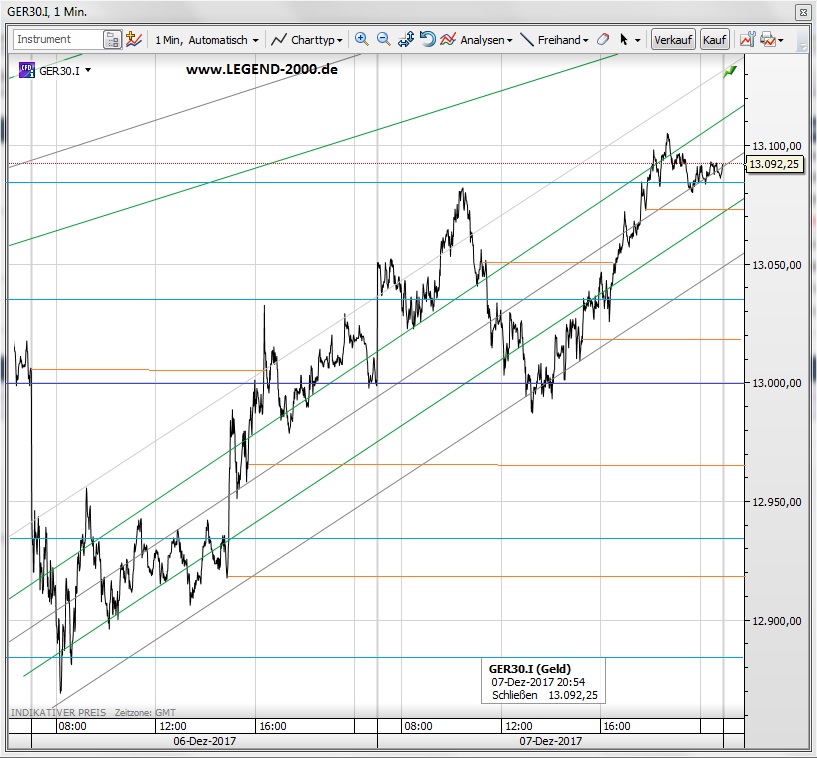Image resolution: width=817 pixels, height=758 pixels.
Task: Reset the chart view with undo arrow
Action: 427,39
